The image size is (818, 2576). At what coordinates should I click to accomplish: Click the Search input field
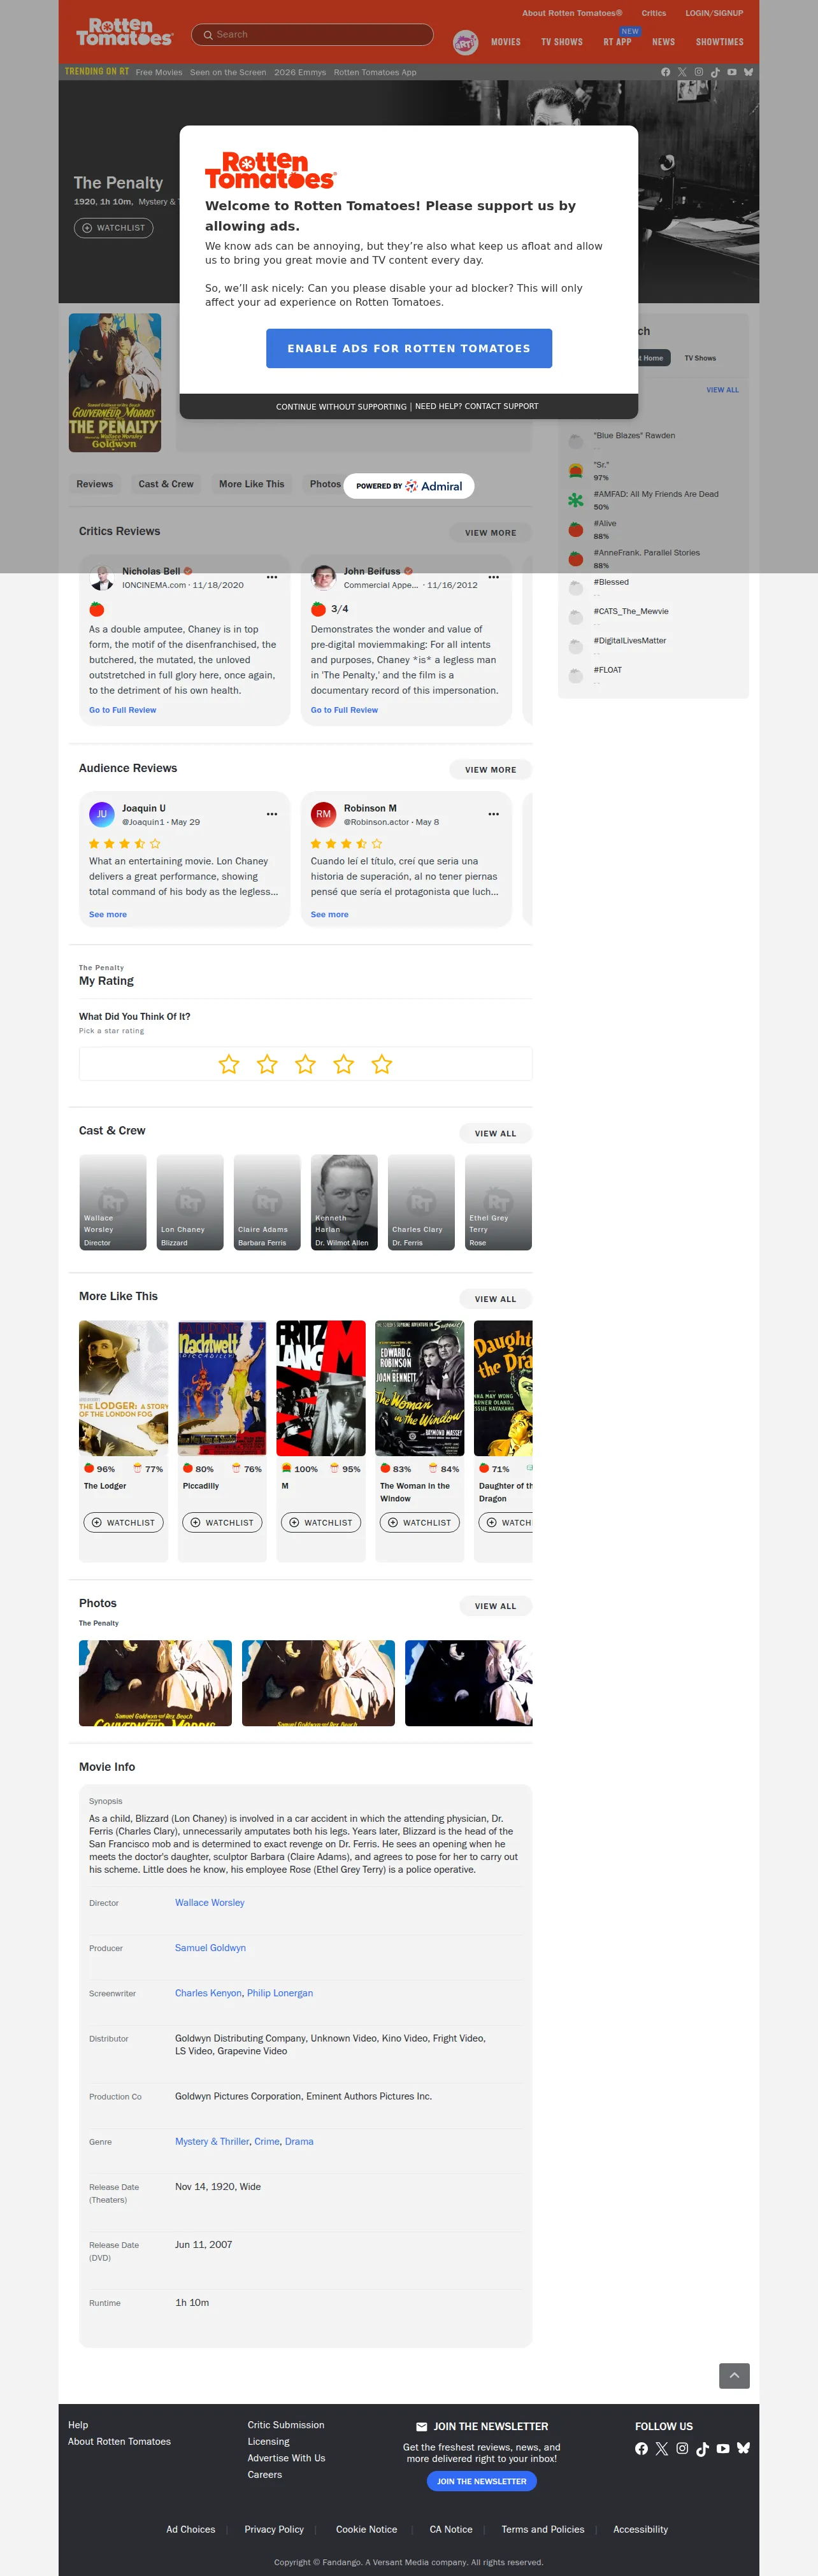pyautogui.click(x=312, y=34)
